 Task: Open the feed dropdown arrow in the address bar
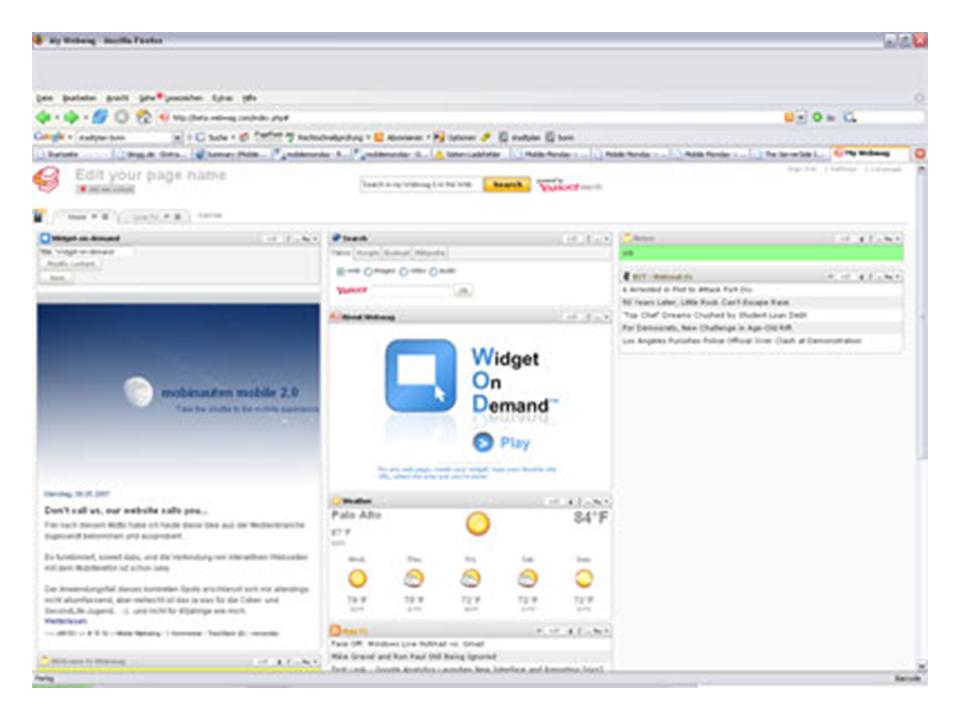(800, 117)
